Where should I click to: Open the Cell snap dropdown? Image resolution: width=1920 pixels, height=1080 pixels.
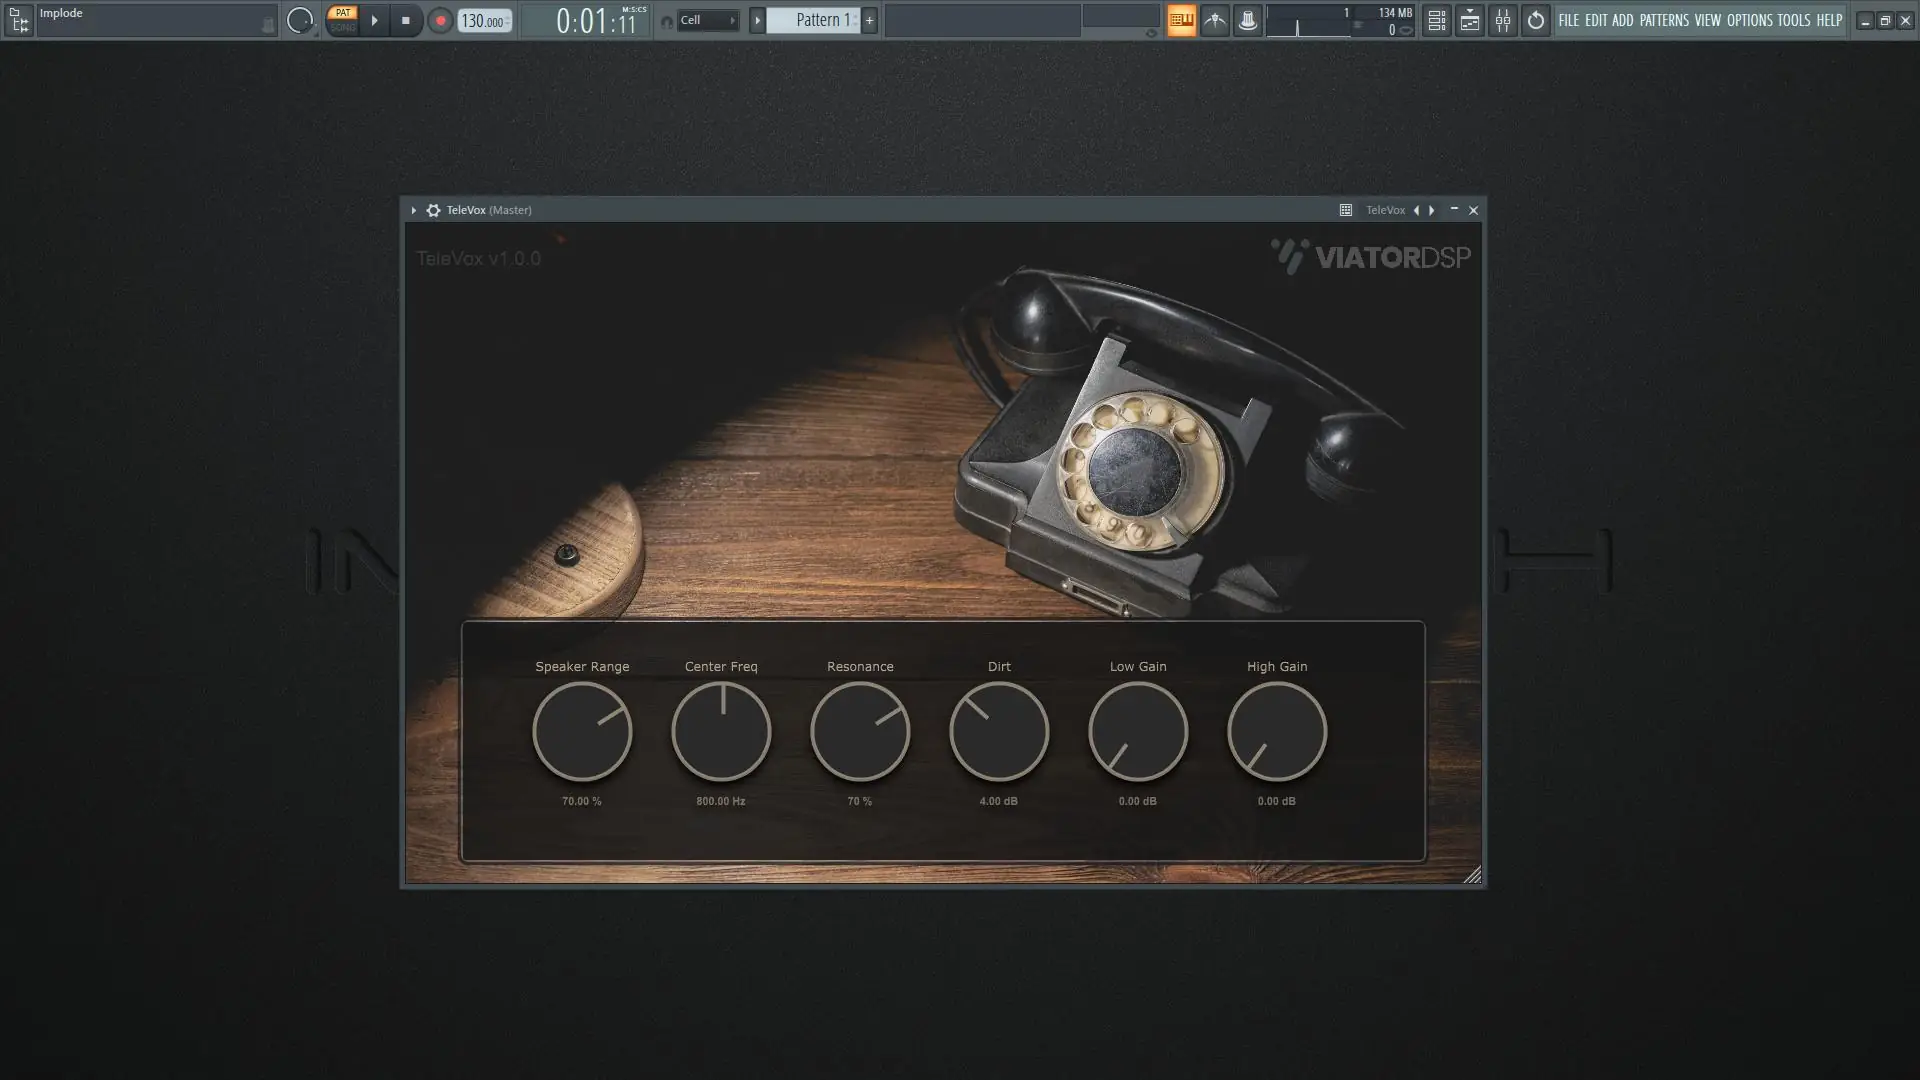coord(708,20)
